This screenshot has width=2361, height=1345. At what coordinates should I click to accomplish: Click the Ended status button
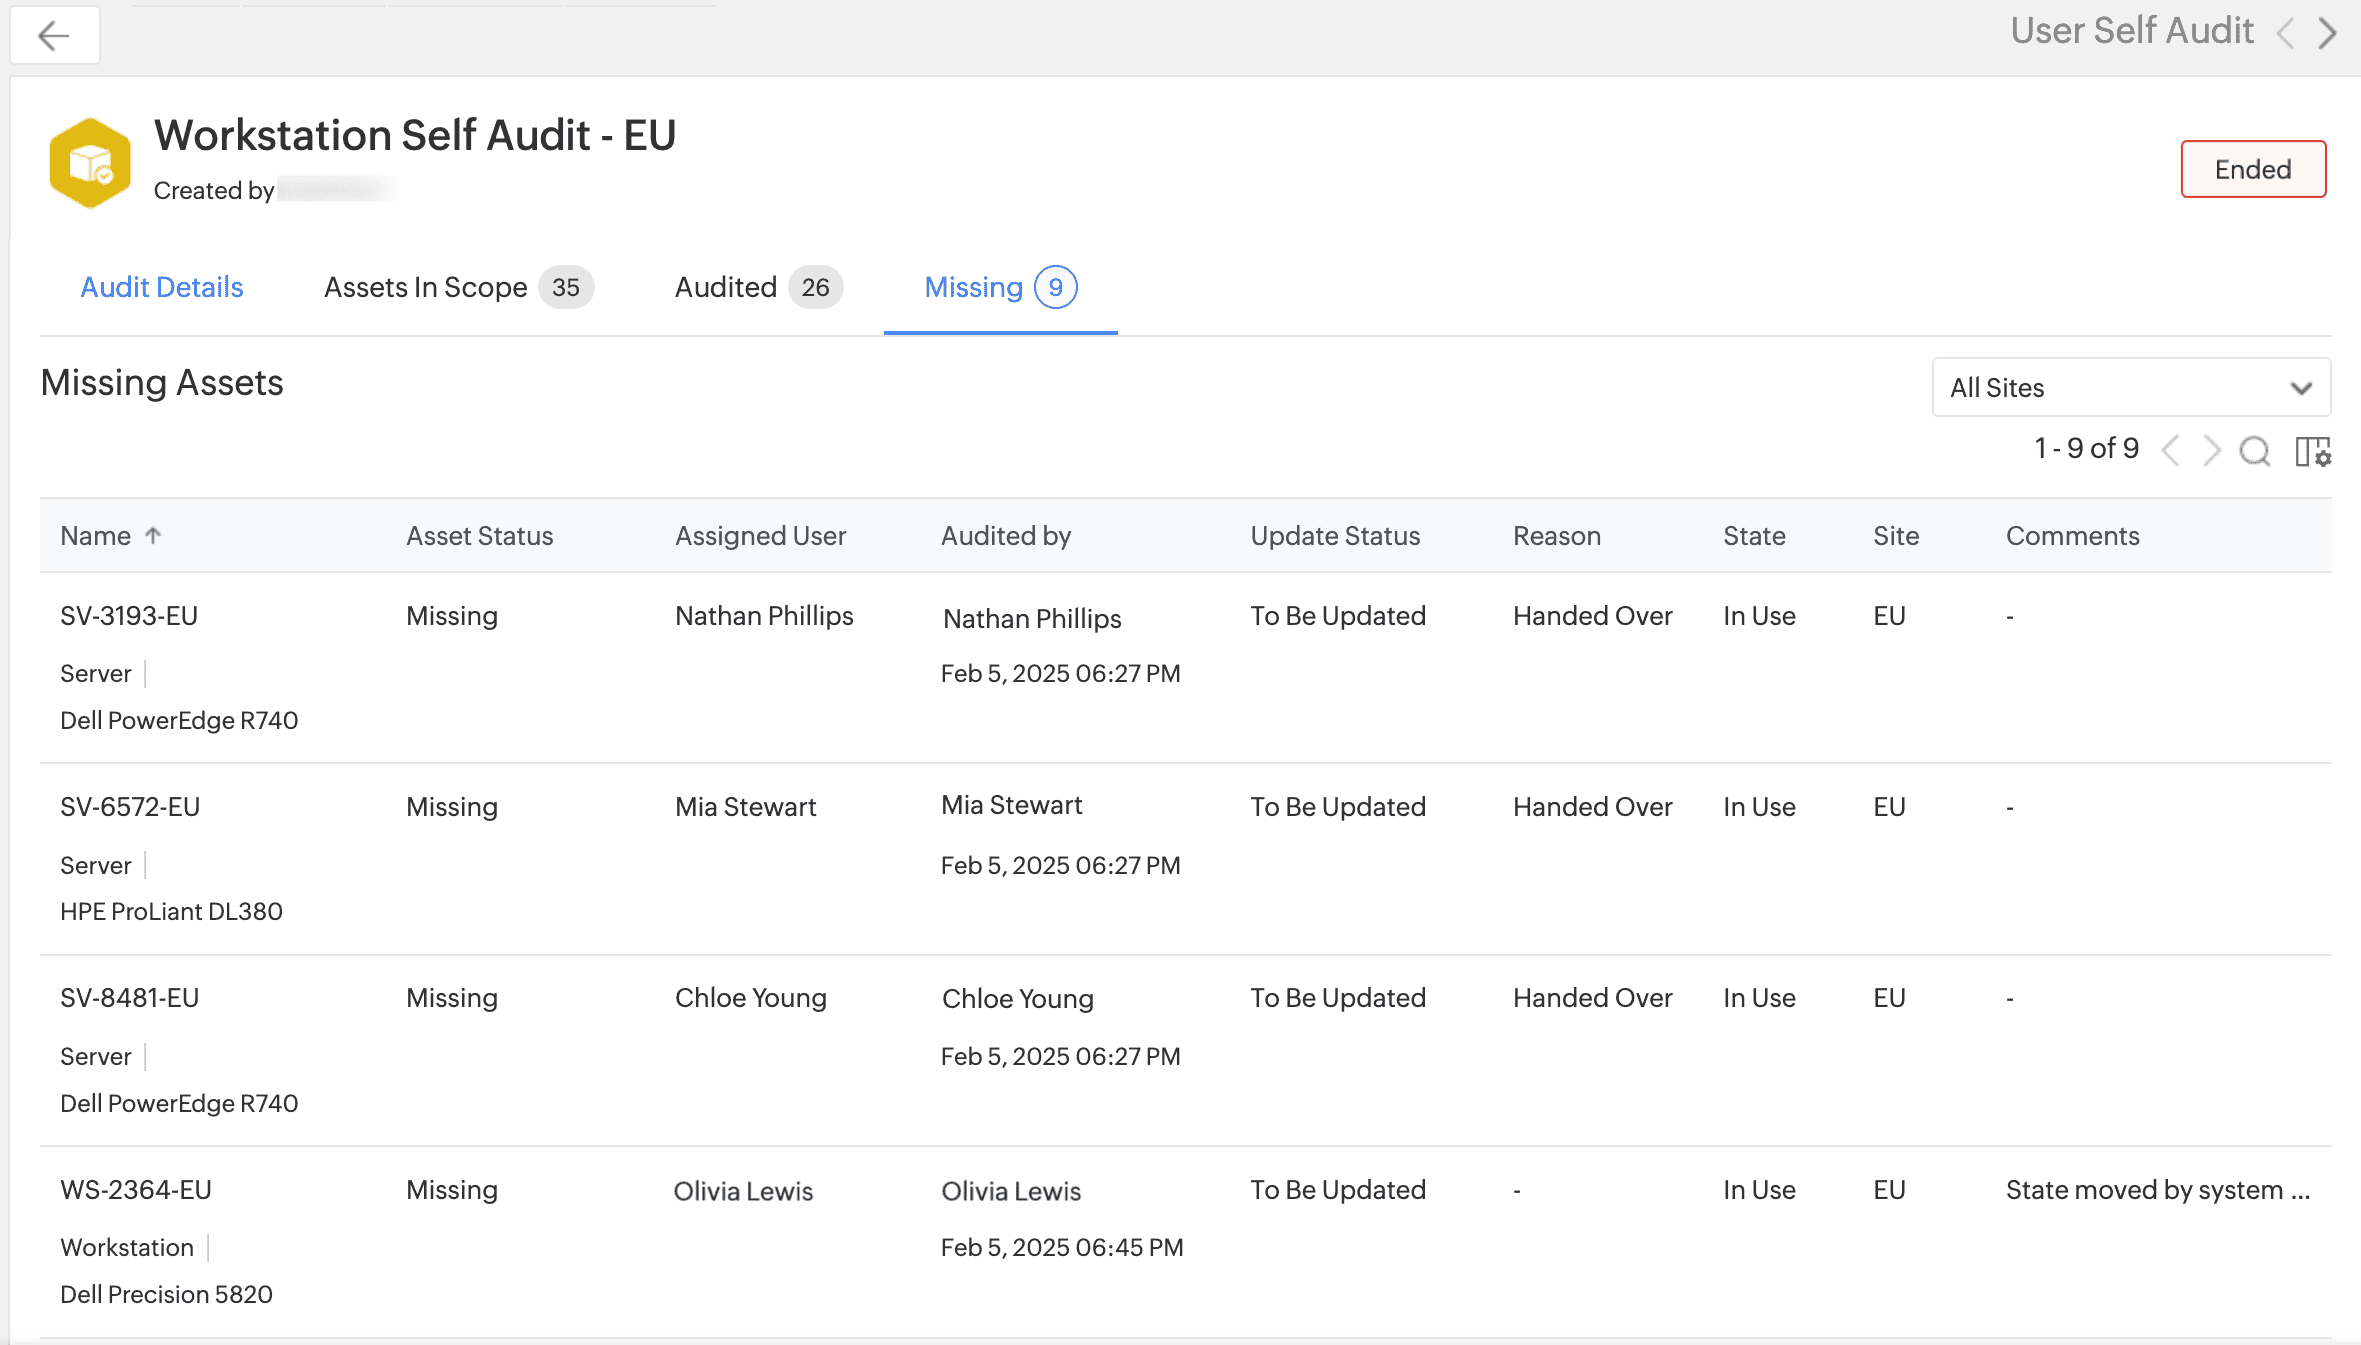[2252, 170]
